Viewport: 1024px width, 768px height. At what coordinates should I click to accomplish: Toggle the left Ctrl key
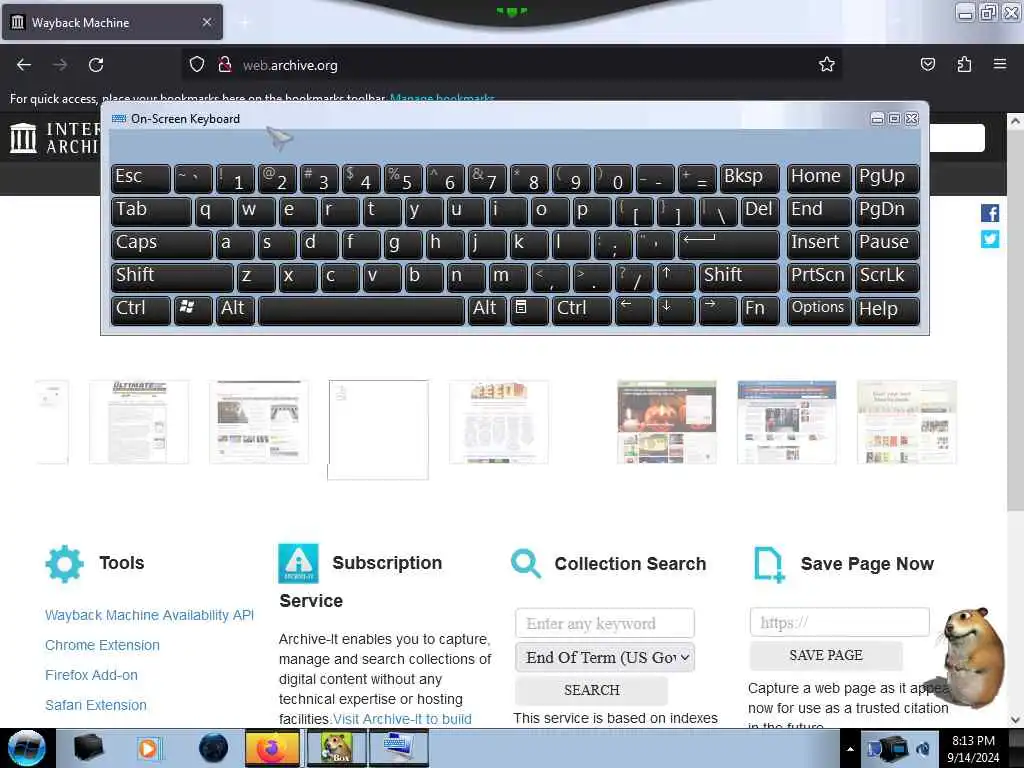140,310
